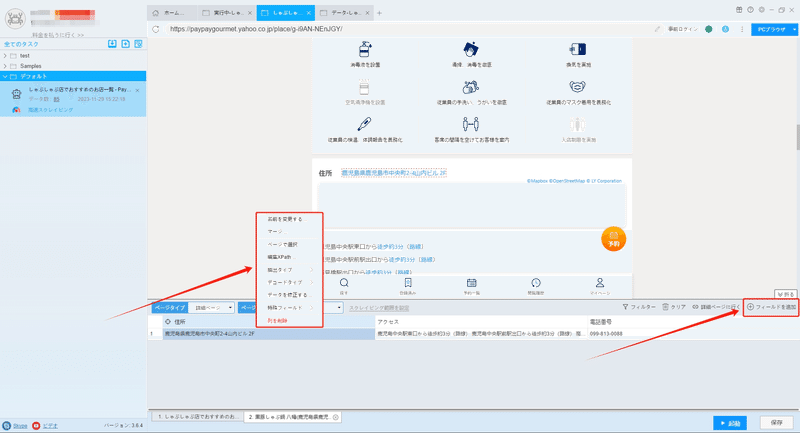Add a new tab with plus button
The height and width of the screenshot is (433, 800).
coord(379,13)
